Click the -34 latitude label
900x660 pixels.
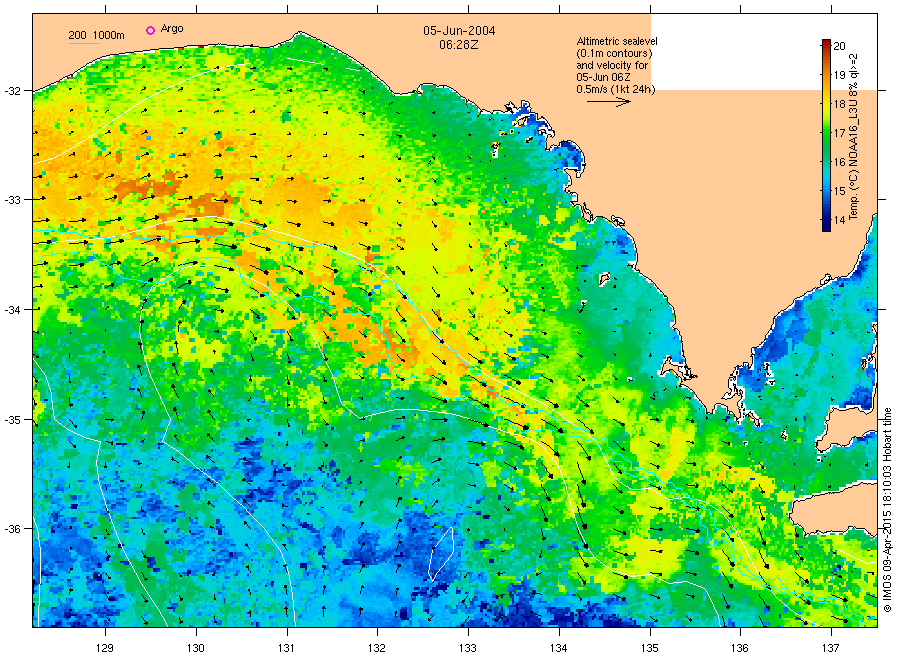tap(13, 310)
